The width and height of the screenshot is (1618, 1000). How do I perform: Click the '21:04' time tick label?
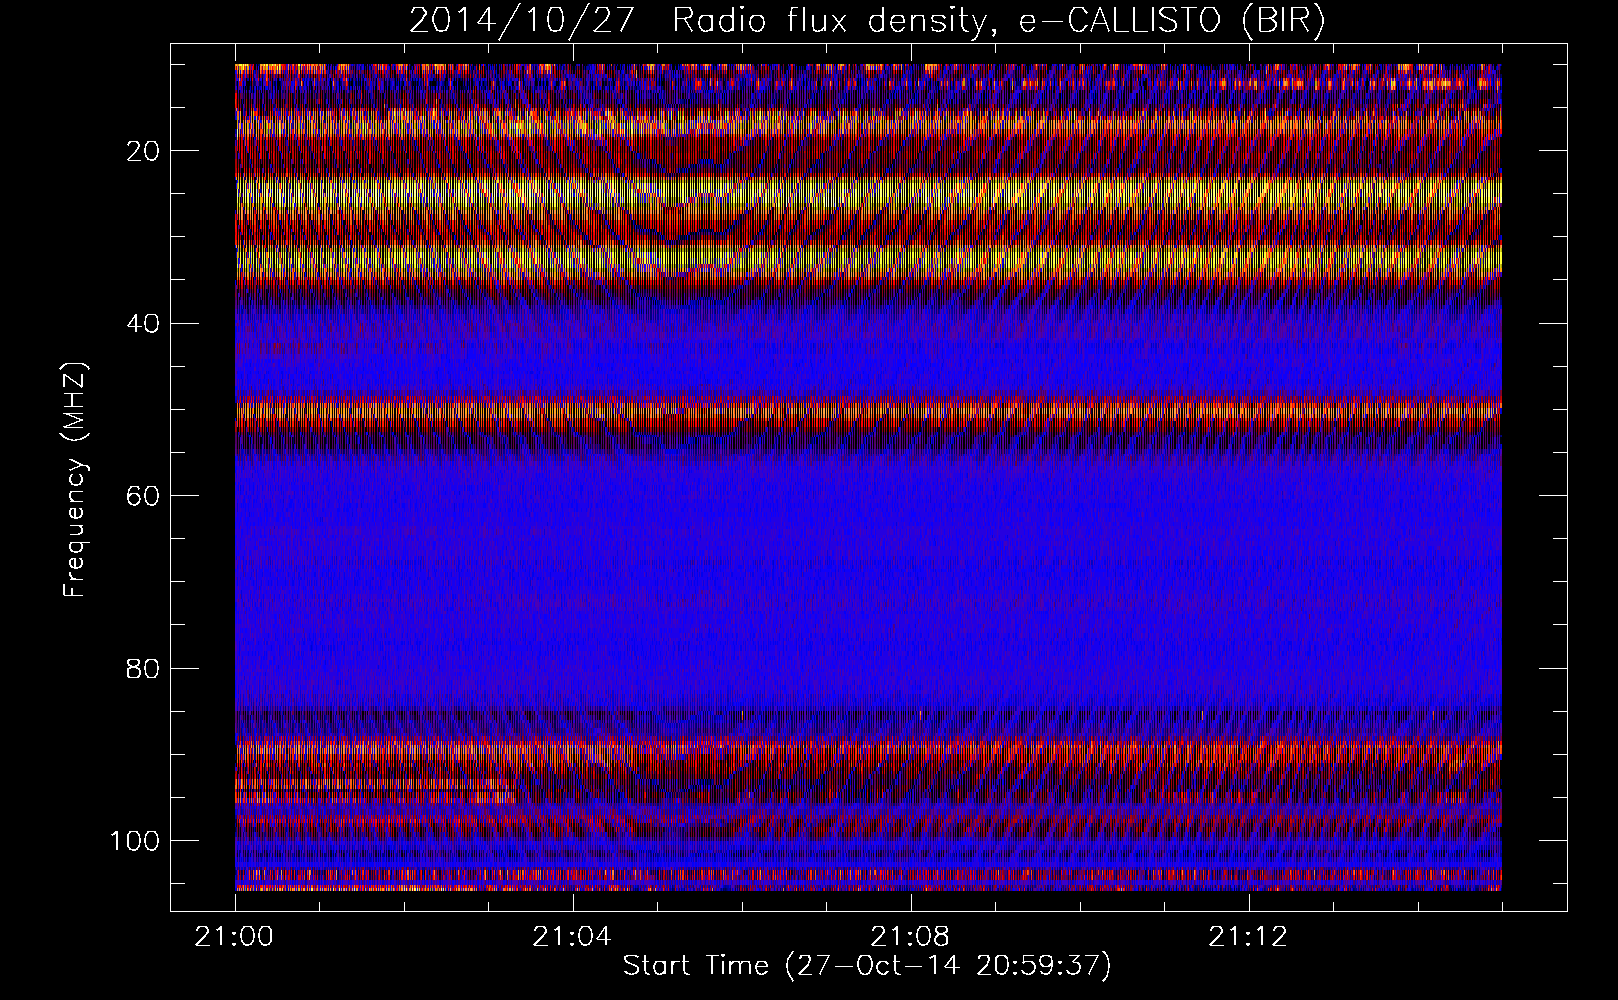point(573,937)
